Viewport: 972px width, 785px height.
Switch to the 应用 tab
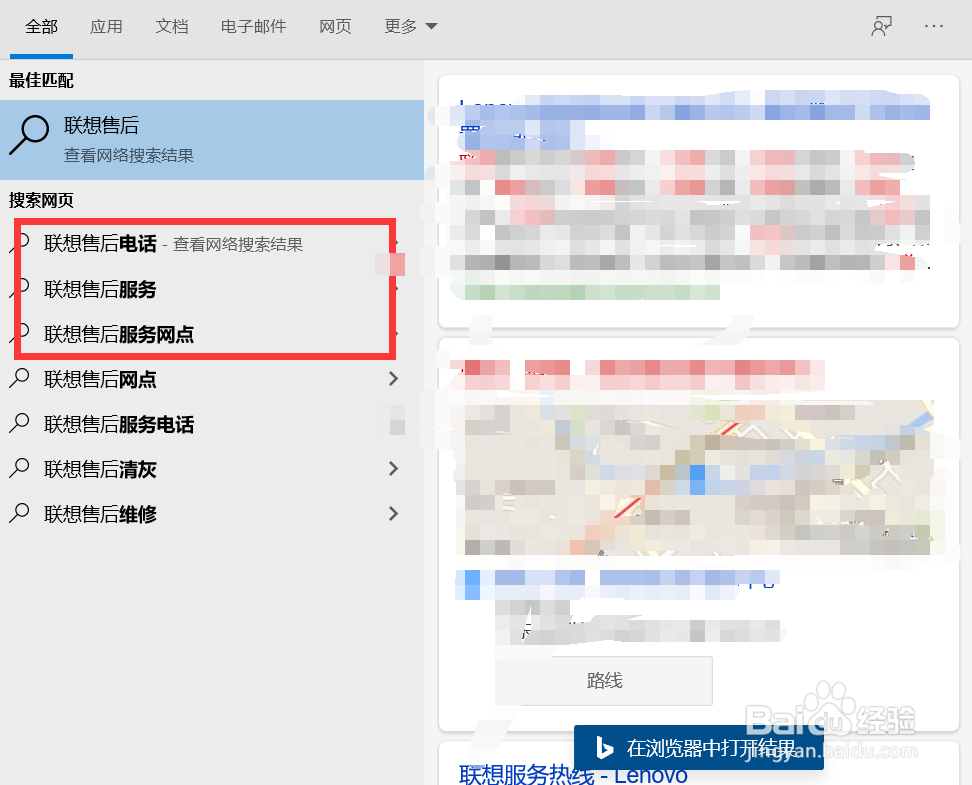pyautogui.click(x=106, y=27)
